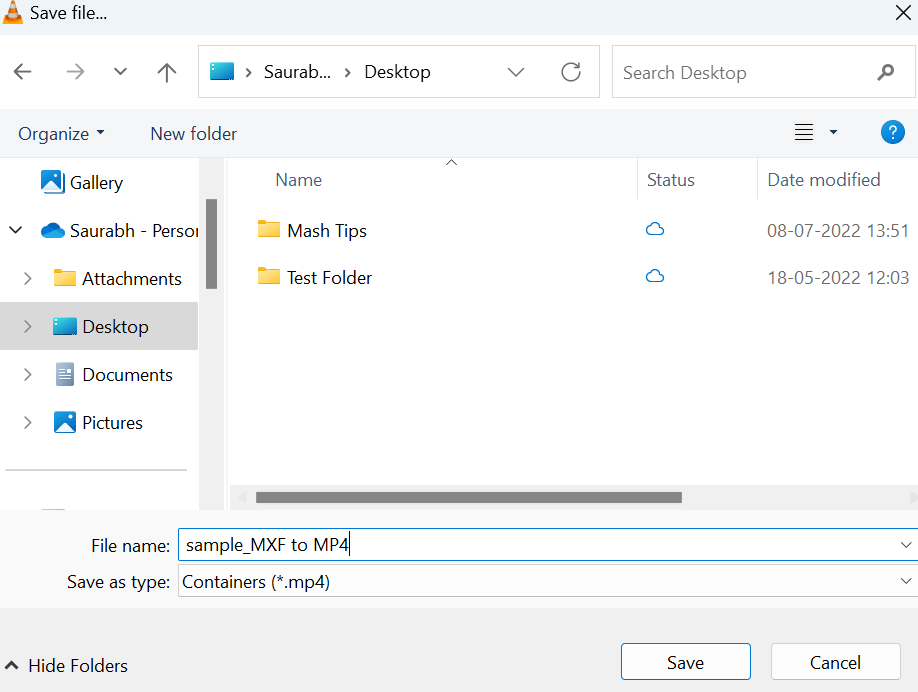Select Desktop in the address breadcrumb
Image resolution: width=918 pixels, height=692 pixels.
(398, 72)
